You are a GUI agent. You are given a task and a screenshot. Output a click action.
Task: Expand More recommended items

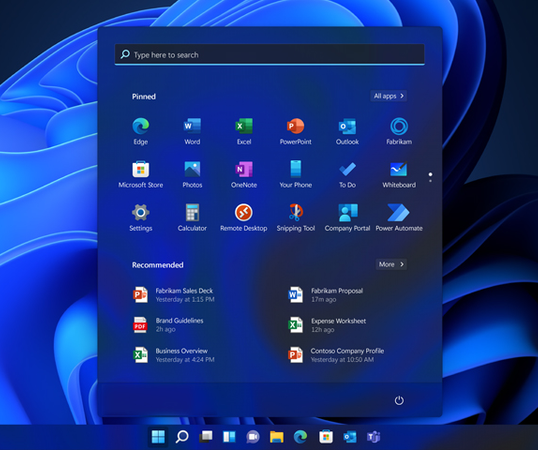pos(391,264)
